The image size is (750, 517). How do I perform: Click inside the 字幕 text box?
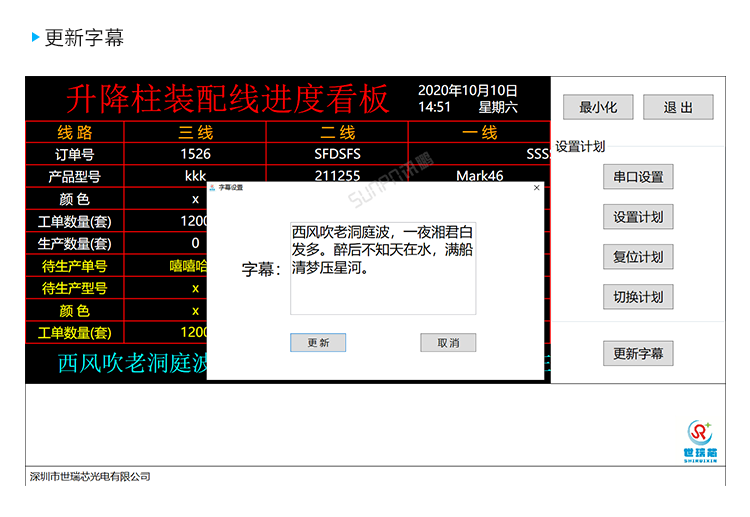click(383, 268)
